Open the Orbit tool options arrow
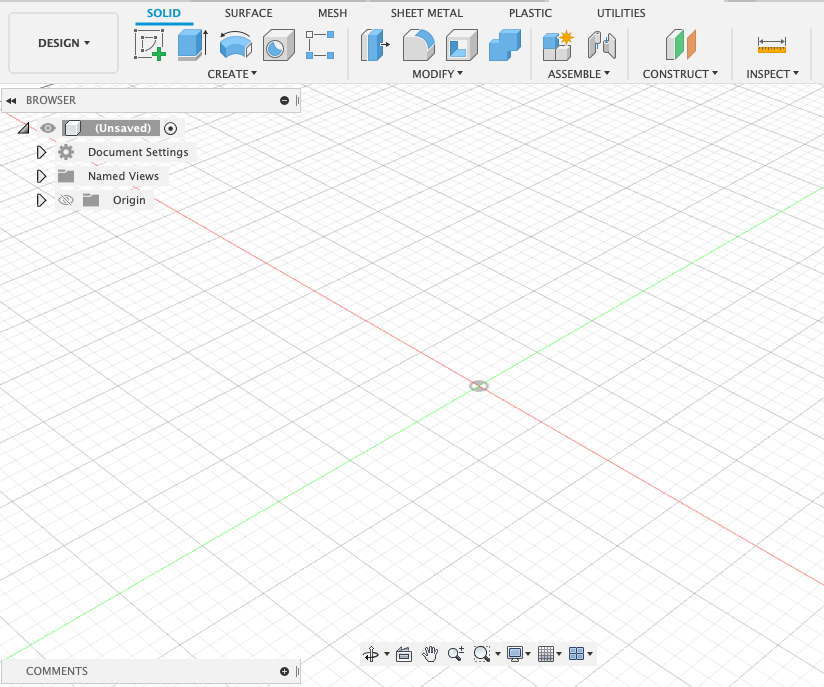Screen dimensions: 824x687 pos(387,654)
